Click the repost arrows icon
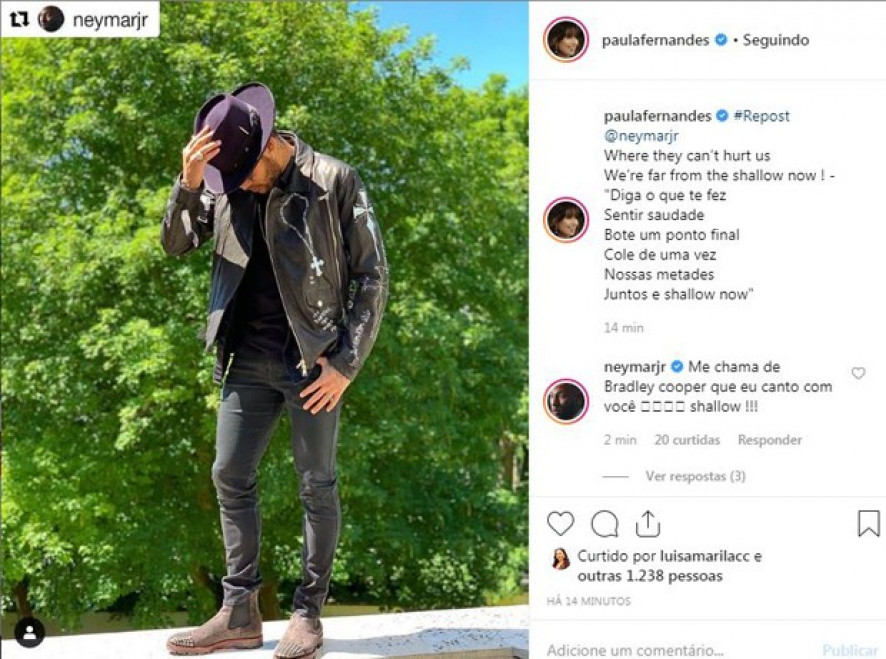The width and height of the screenshot is (886, 659). tap(20, 20)
